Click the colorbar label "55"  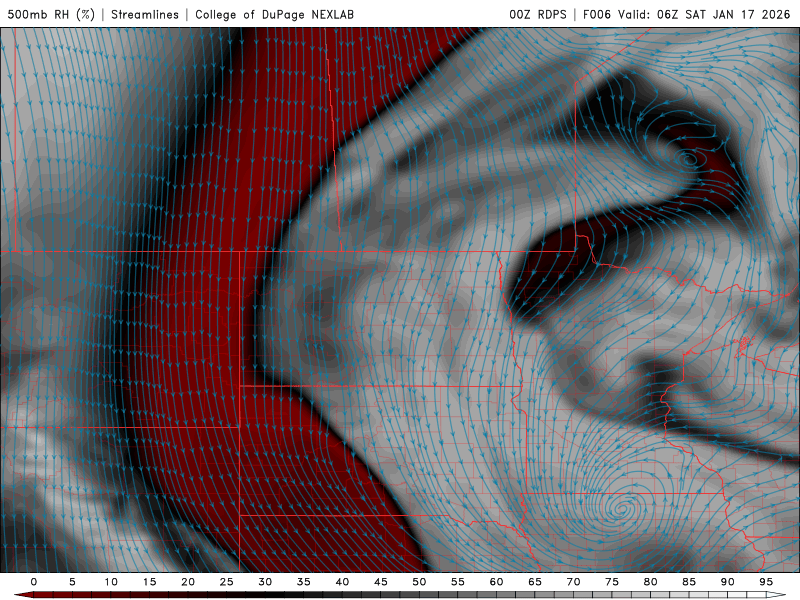(458, 582)
